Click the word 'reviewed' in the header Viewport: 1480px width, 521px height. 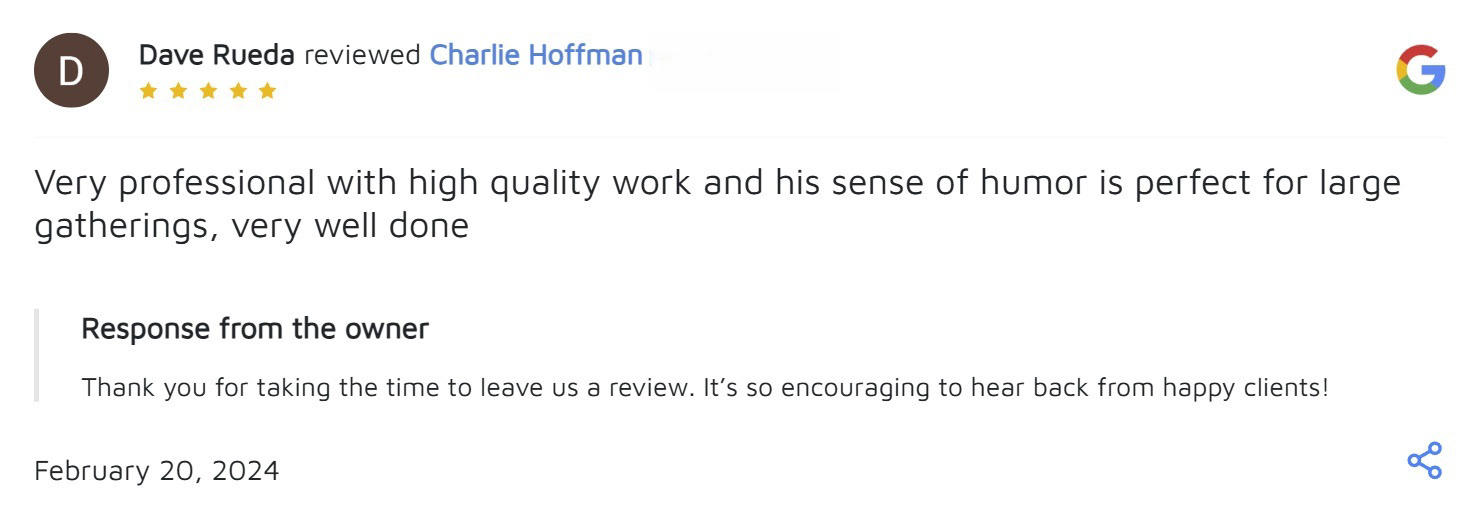362,55
